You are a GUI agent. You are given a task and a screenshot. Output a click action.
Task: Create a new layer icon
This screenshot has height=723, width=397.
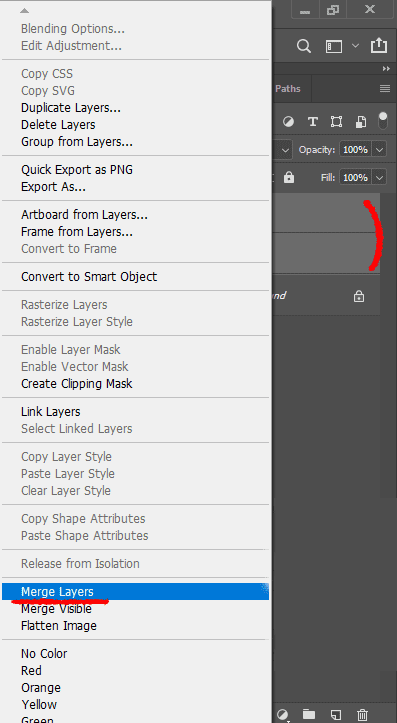tap(336, 715)
